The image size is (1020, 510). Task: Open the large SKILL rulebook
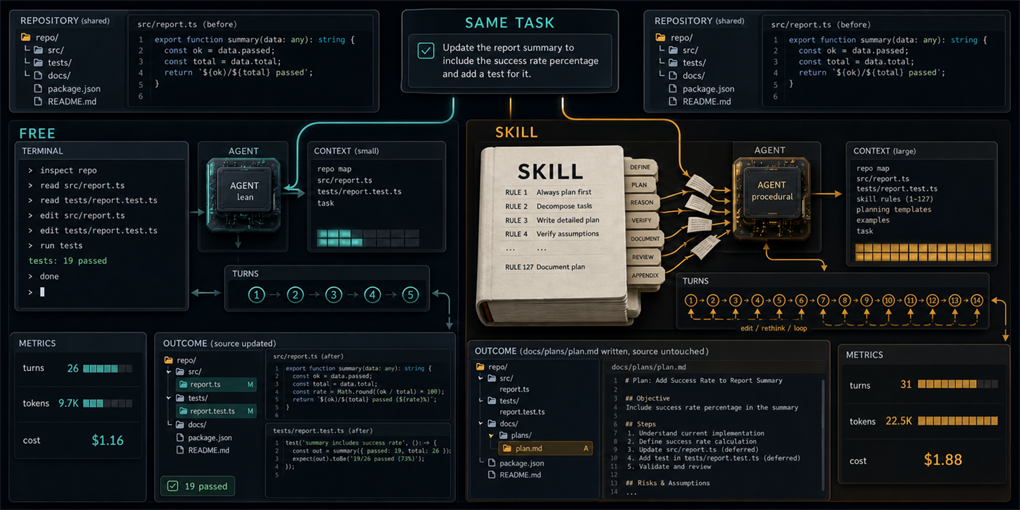click(x=551, y=233)
